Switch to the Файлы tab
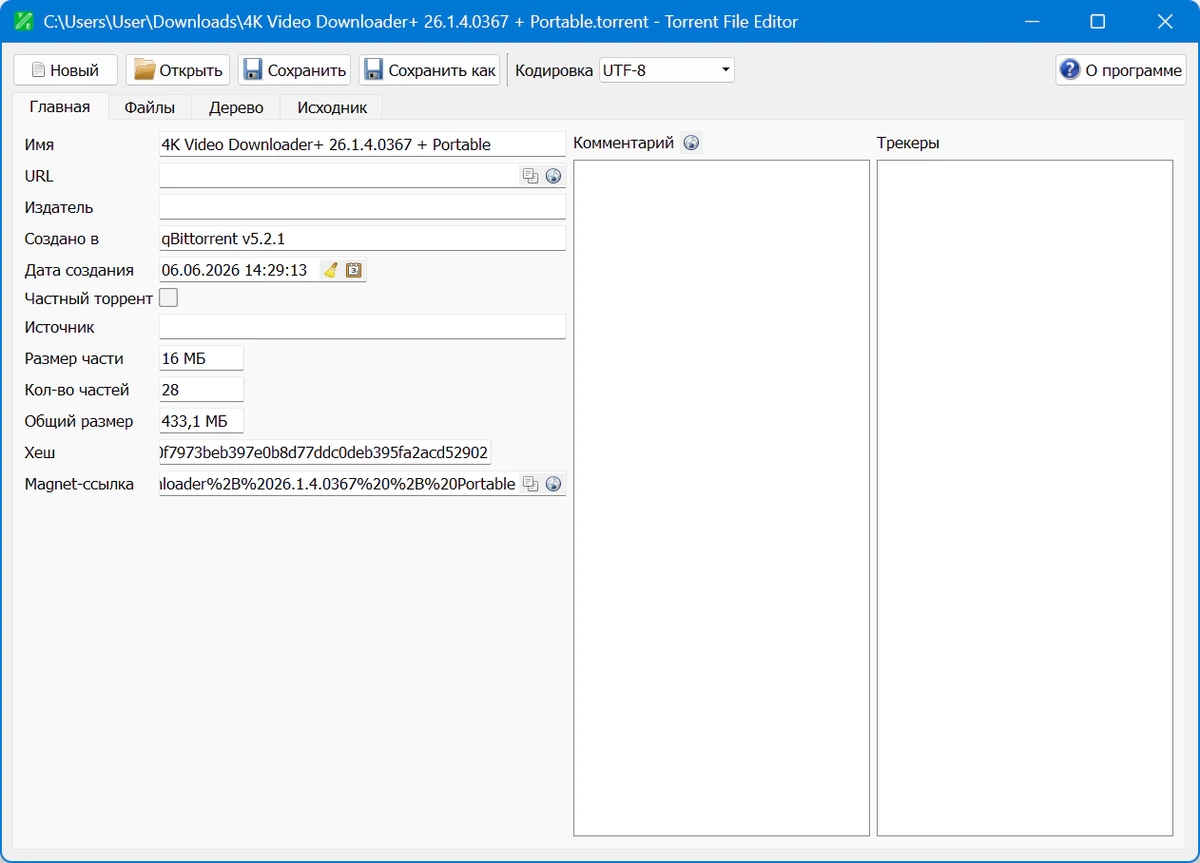Viewport: 1200px width, 863px height. point(150,107)
